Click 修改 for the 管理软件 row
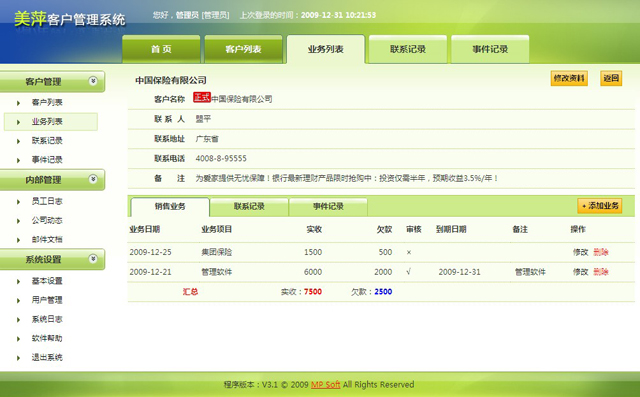 580,272
